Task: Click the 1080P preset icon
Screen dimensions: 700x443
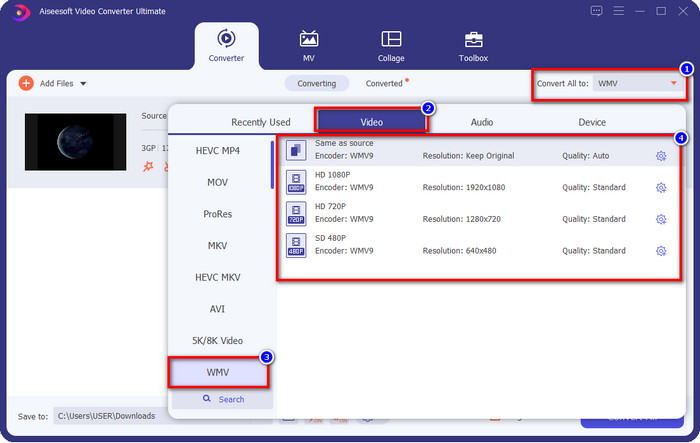Action: click(x=296, y=182)
